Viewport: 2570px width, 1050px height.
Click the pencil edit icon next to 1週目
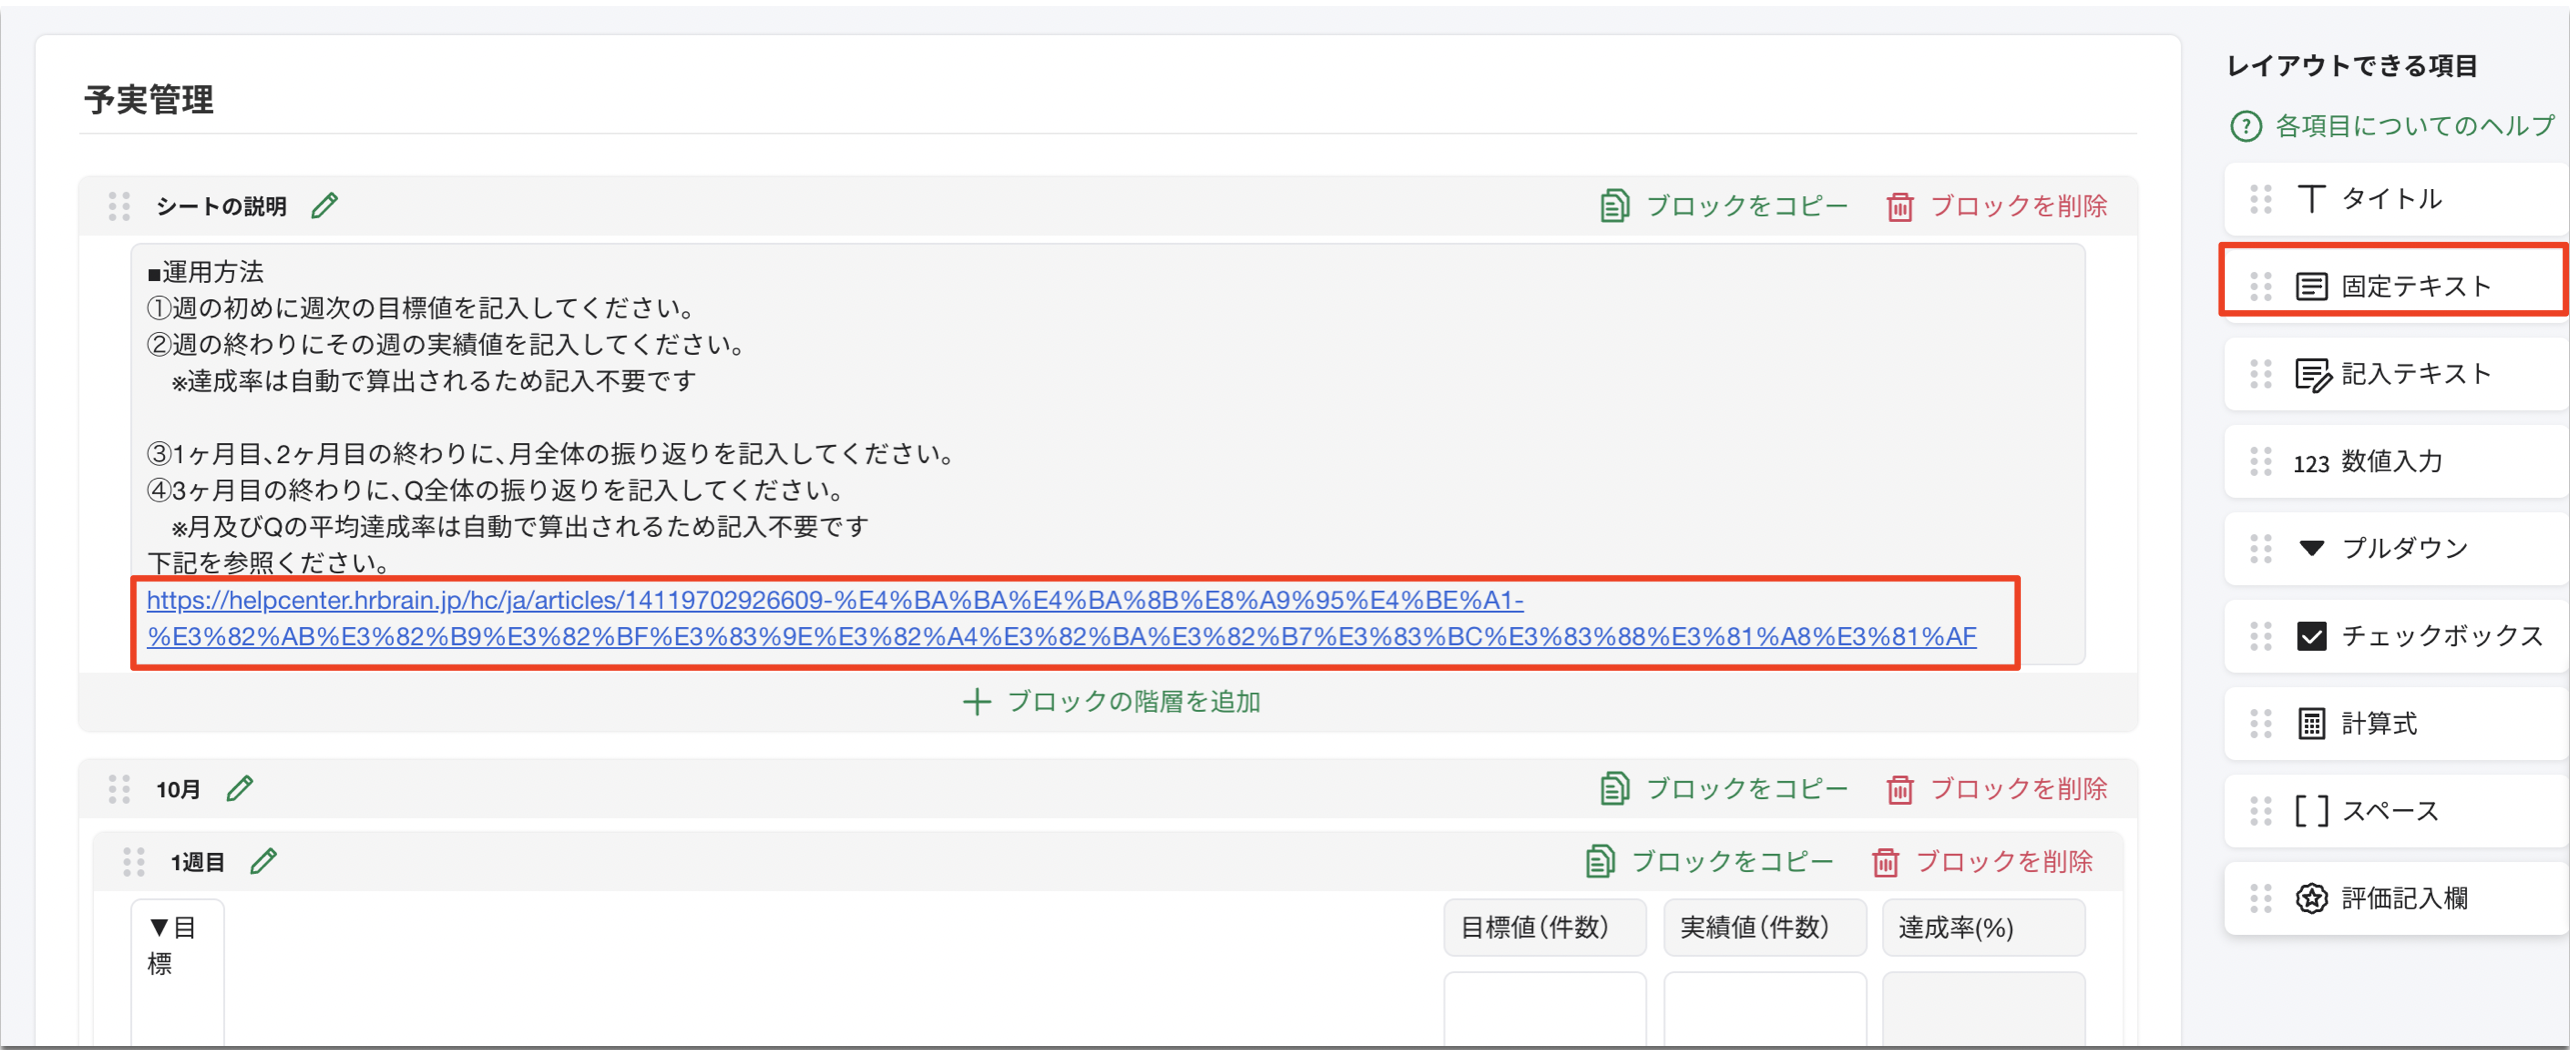tap(263, 862)
